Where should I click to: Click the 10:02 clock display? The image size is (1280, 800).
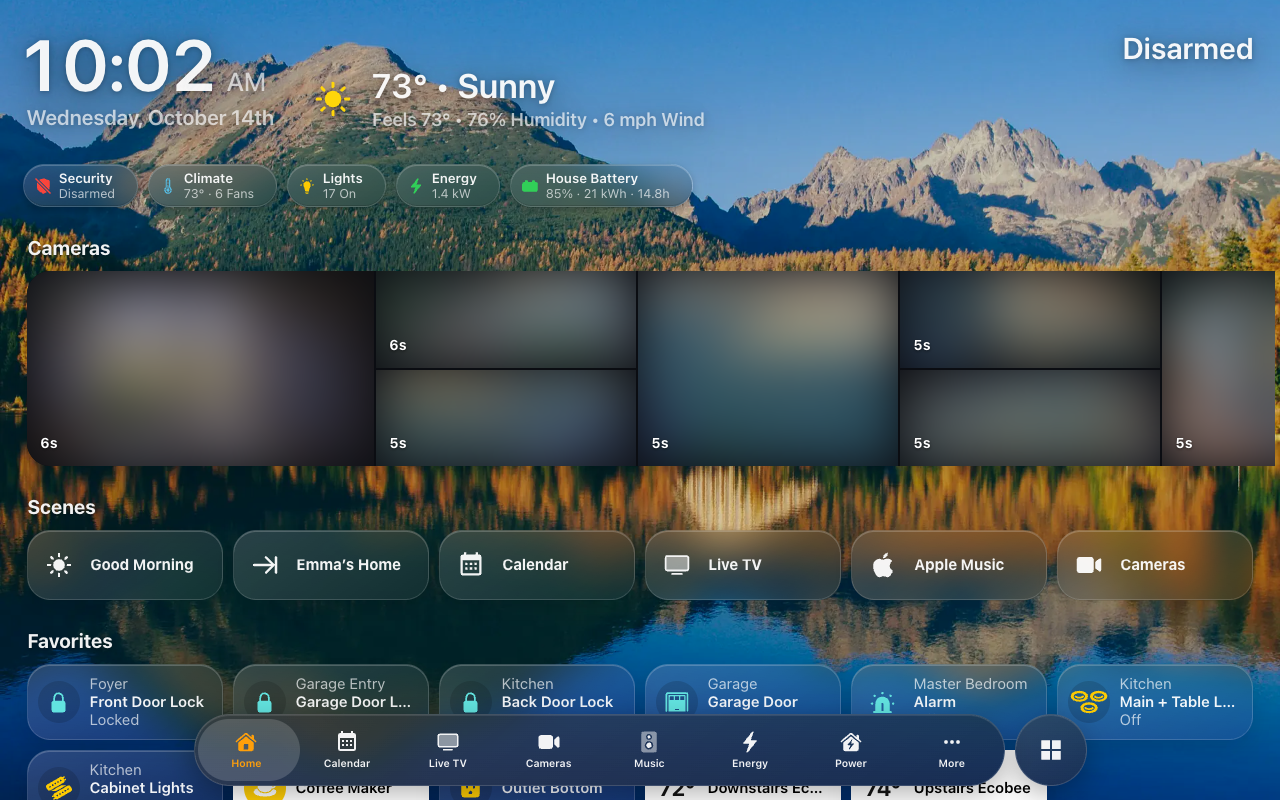point(119,67)
